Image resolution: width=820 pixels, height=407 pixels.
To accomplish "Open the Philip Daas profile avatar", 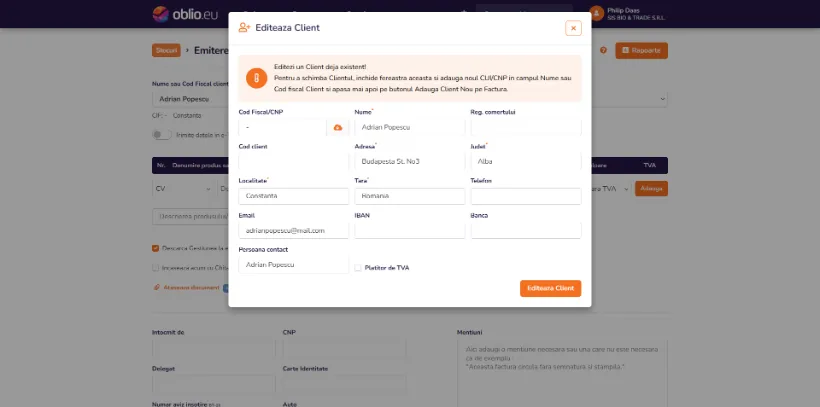I will point(597,13).
